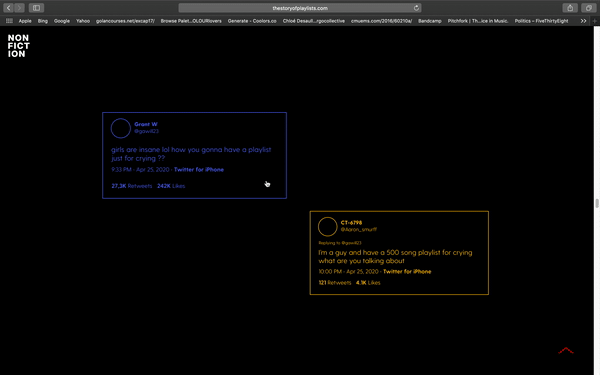Screen dimensions: 600x375
Task: Expand hidden bookmarks with double chevron
Action: [x=583, y=21]
